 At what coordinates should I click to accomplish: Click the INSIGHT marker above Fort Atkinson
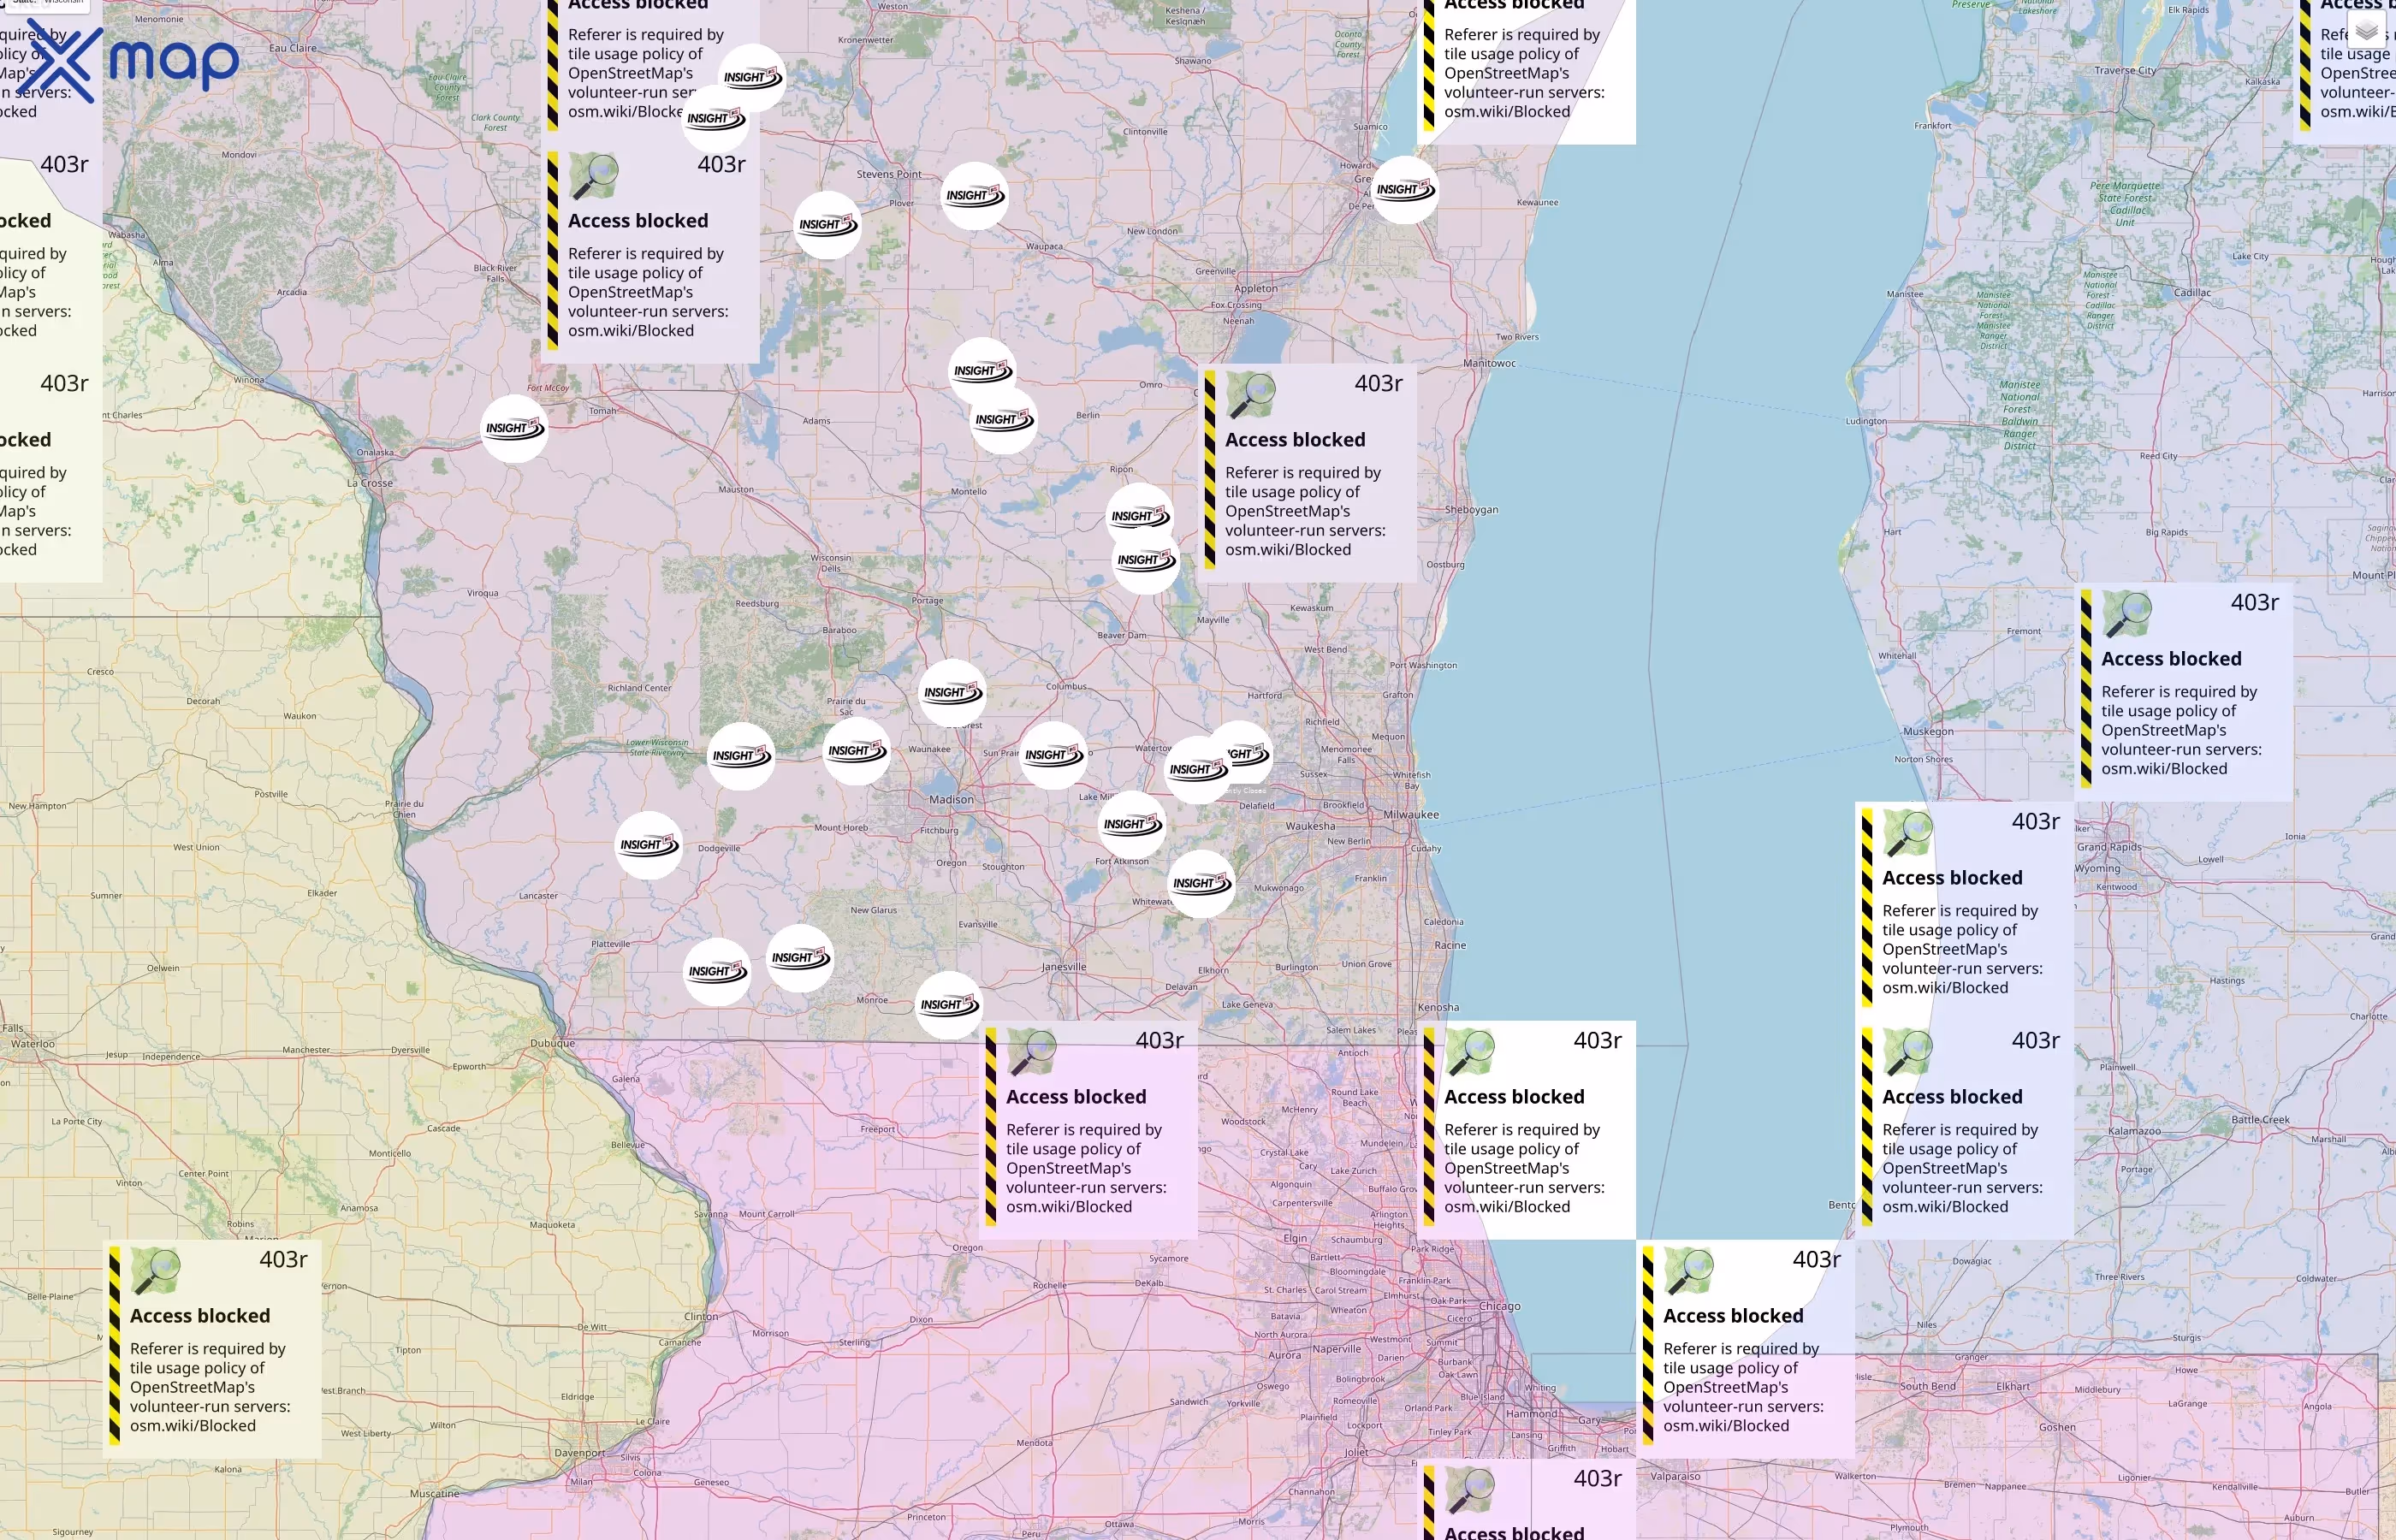click(x=1132, y=825)
